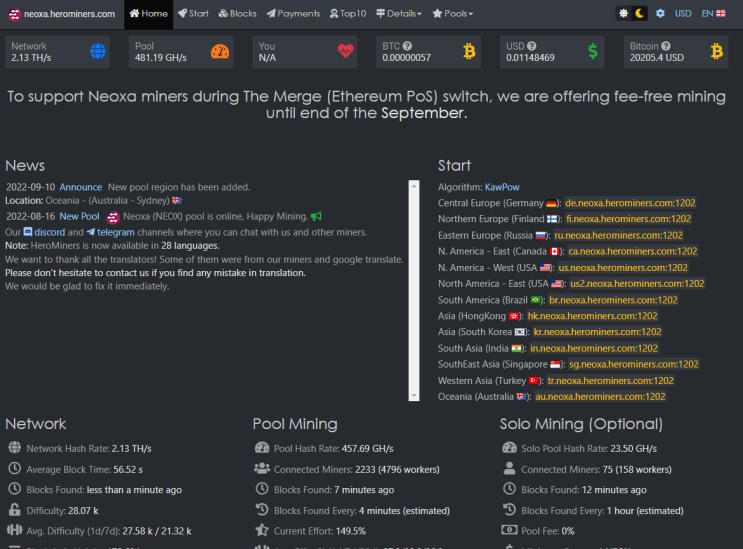Click the USD help question mark
The width and height of the screenshot is (743, 549).
pos(531,46)
